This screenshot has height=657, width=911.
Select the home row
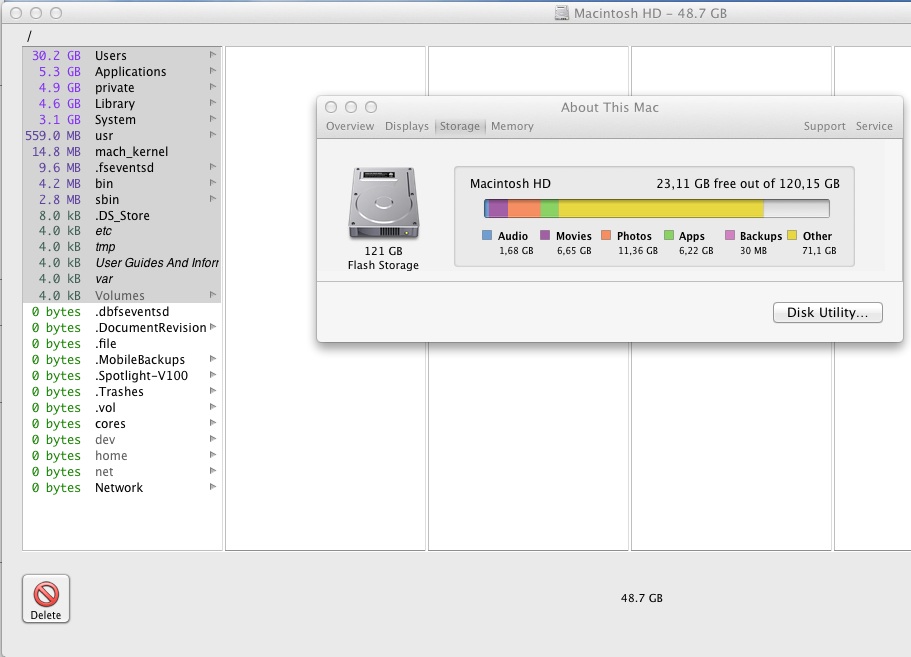[122, 455]
